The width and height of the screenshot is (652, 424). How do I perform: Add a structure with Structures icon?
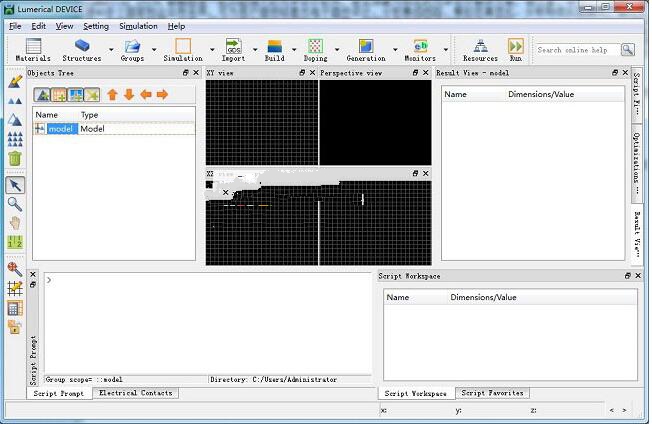coord(82,45)
